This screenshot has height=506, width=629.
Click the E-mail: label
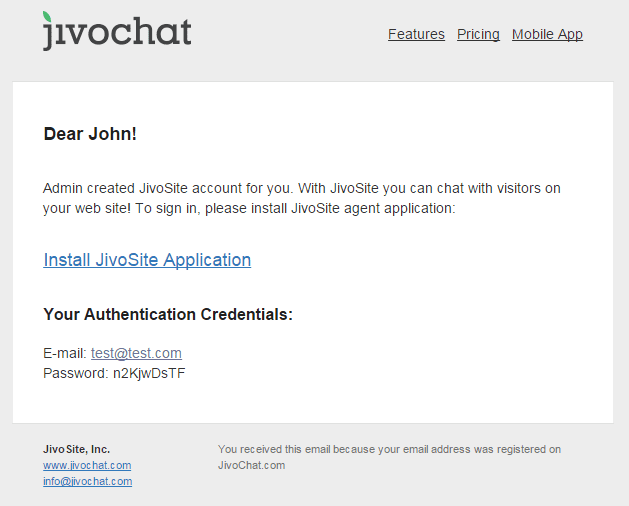65,353
